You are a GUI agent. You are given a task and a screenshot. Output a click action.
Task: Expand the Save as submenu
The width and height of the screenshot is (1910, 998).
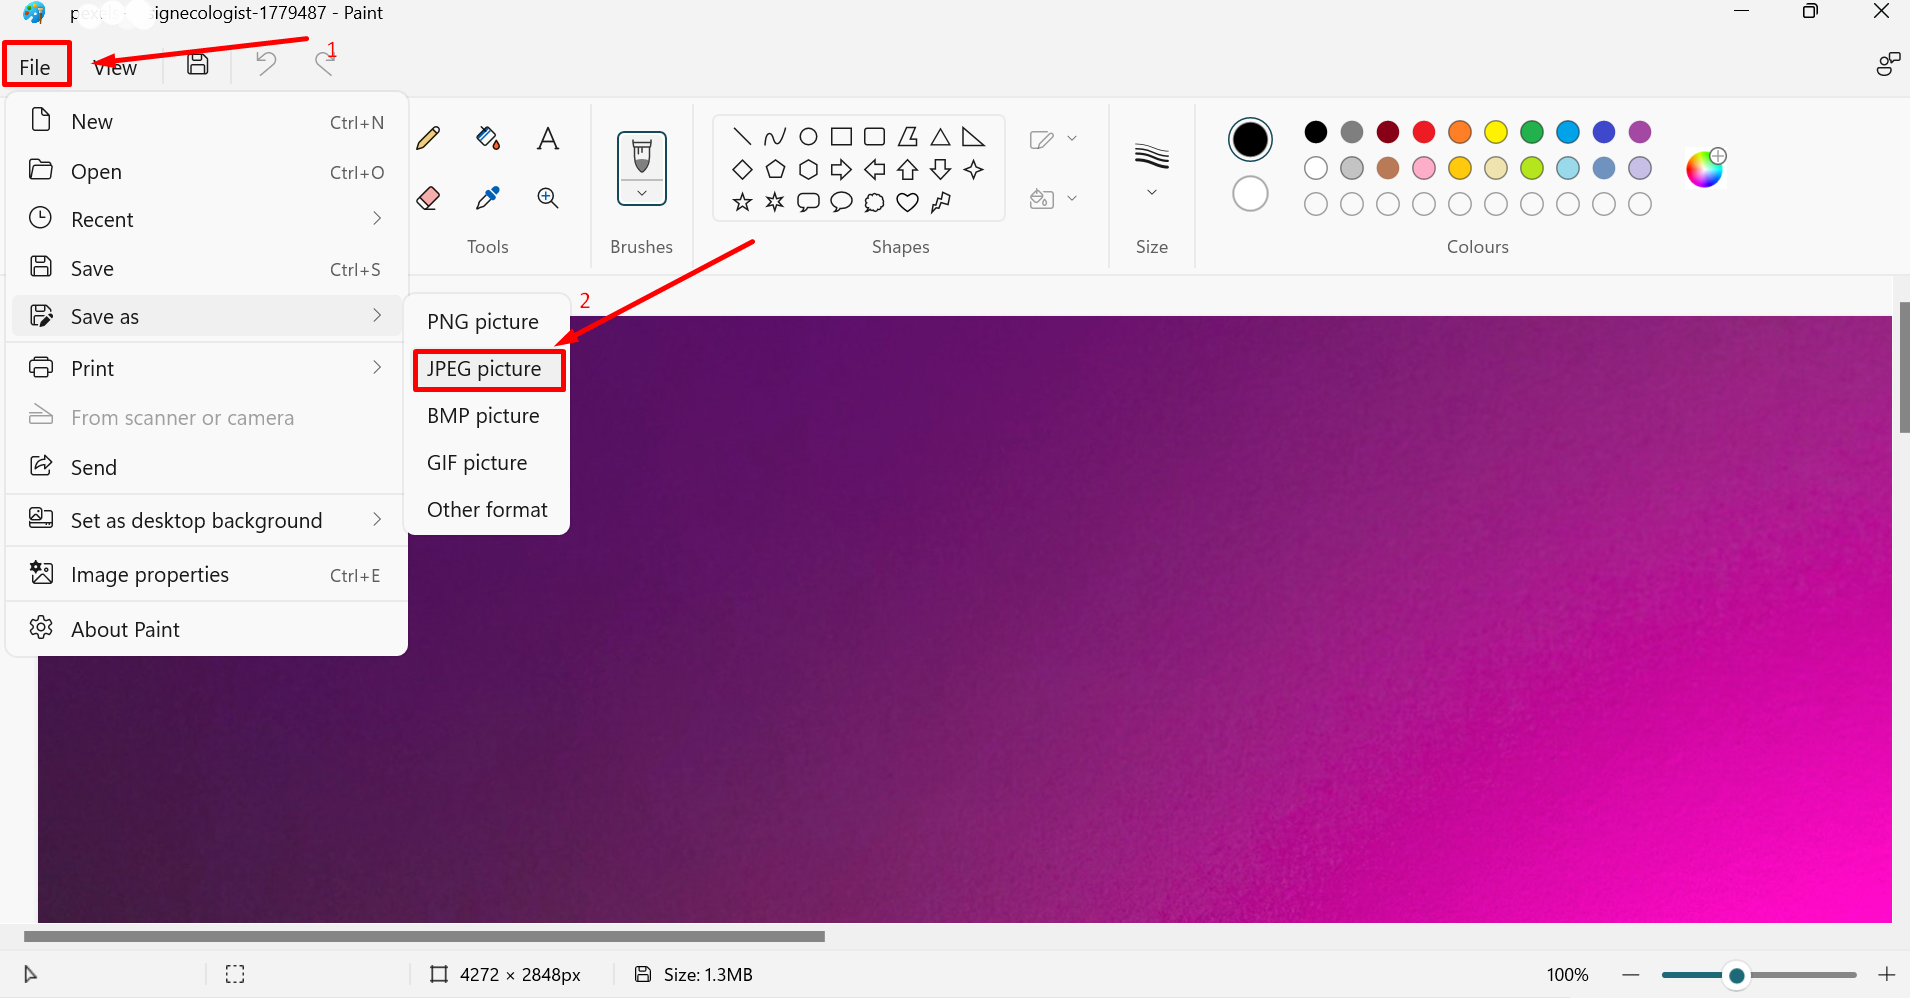(206, 316)
